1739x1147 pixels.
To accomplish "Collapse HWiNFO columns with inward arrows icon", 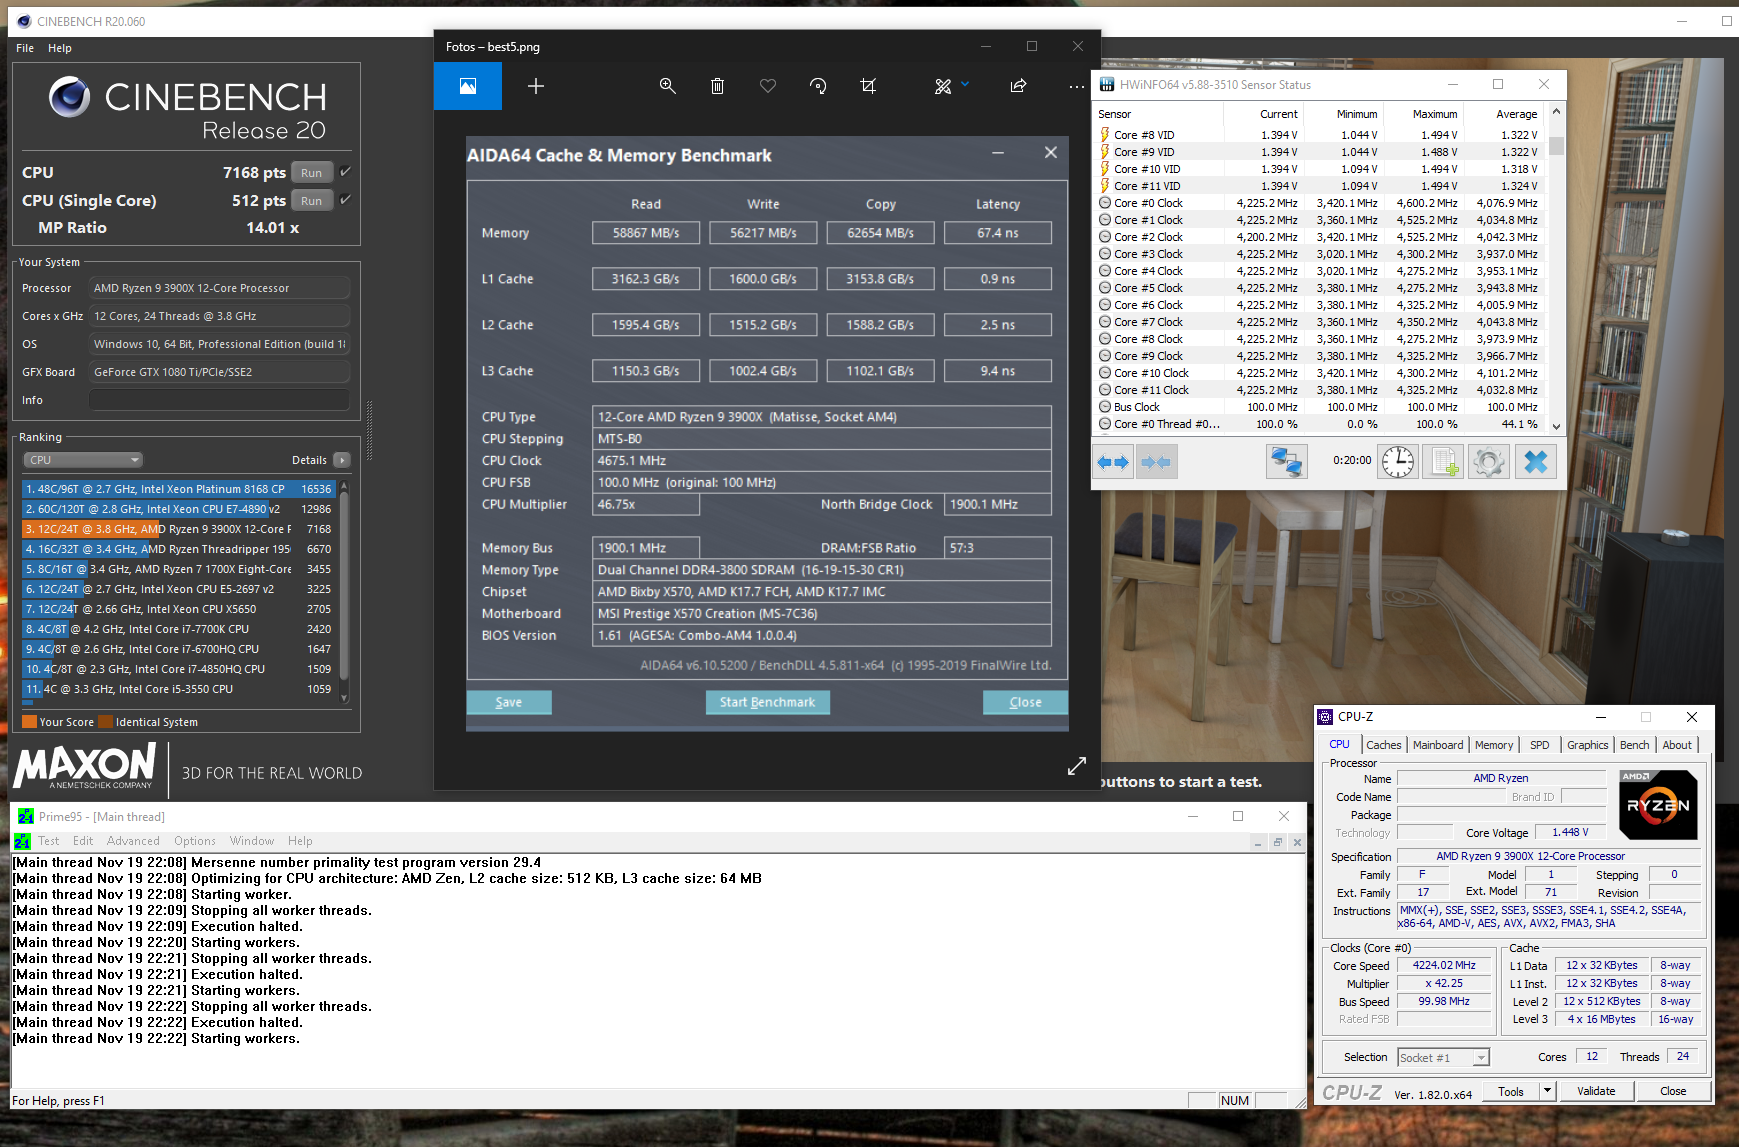I will [x=1156, y=462].
